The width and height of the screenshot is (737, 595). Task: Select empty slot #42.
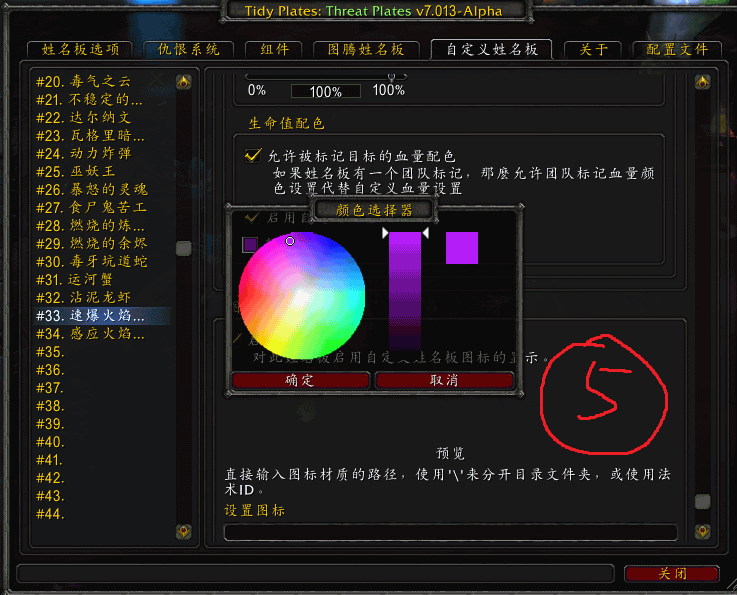coord(101,478)
